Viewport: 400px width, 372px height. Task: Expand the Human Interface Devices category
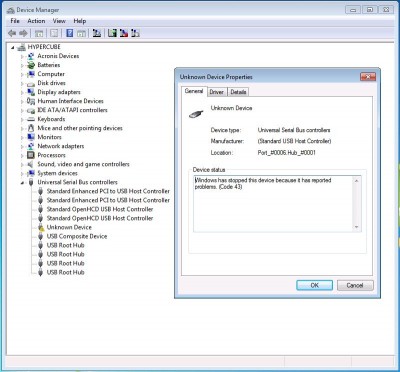tap(22, 101)
